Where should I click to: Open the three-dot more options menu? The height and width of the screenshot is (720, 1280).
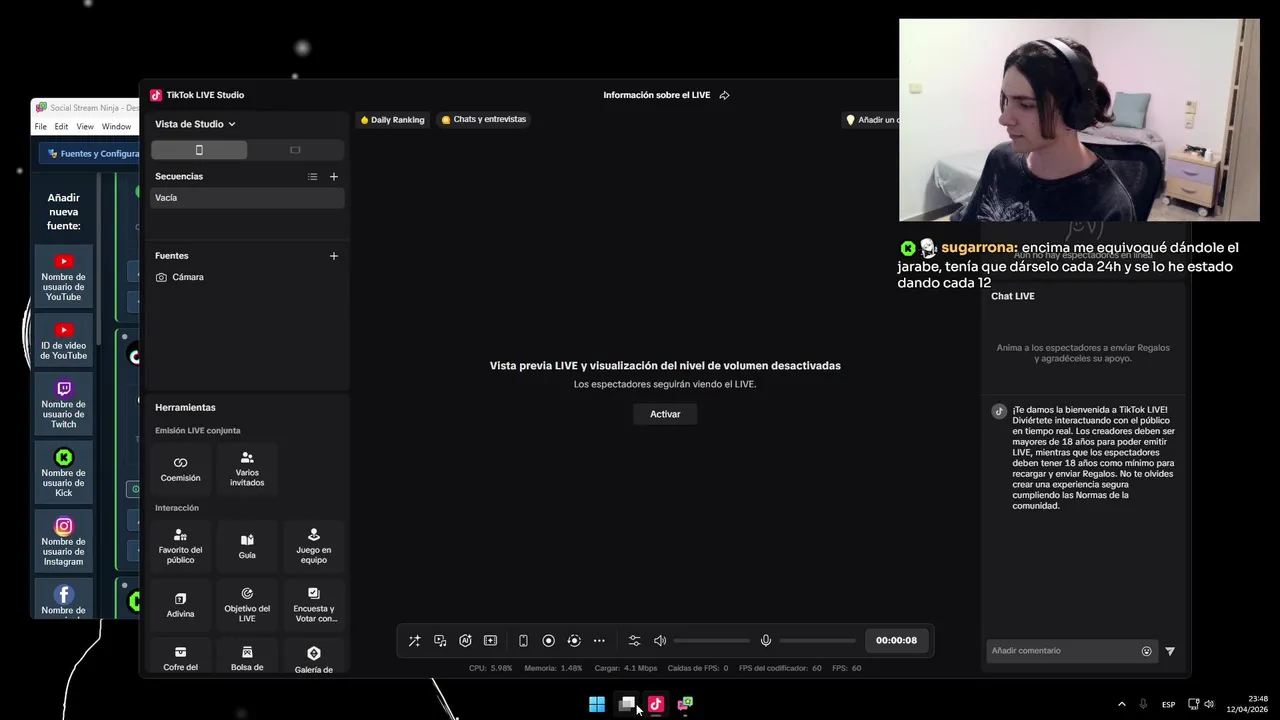(599, 641)
